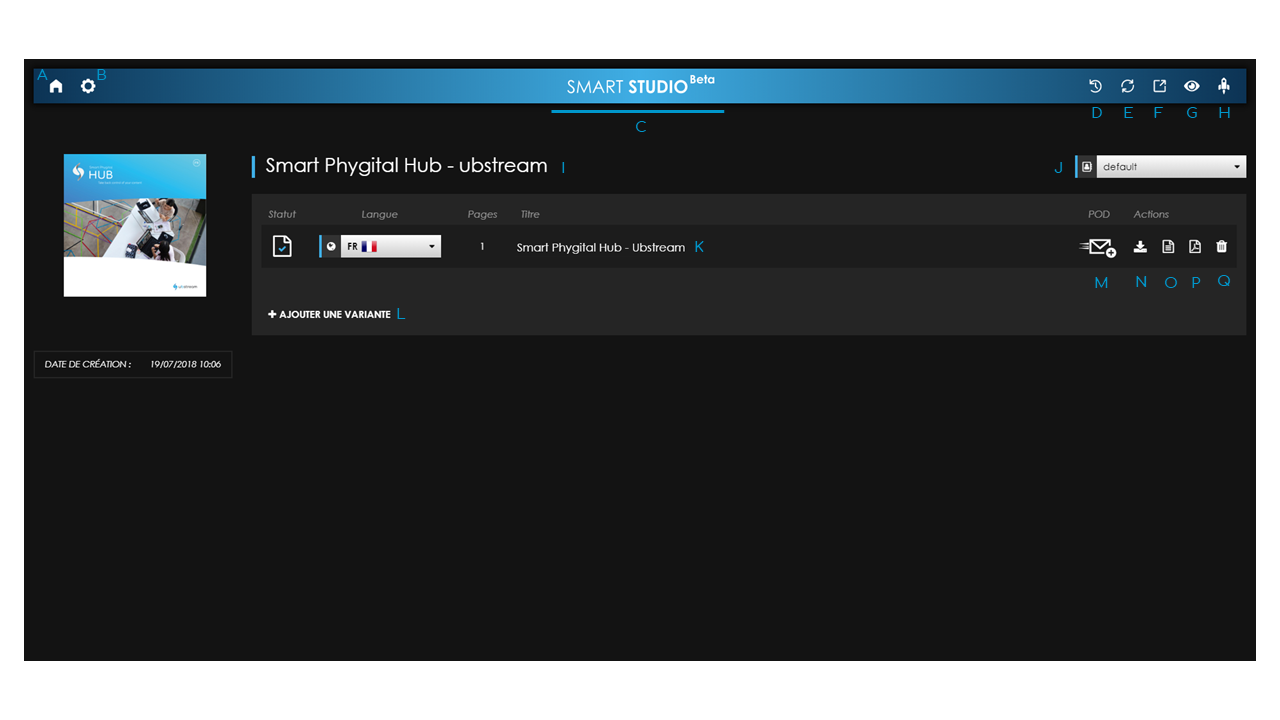This screenshot has width=1280, height=720.
Task: Click the document status icon
Action: 282,246
